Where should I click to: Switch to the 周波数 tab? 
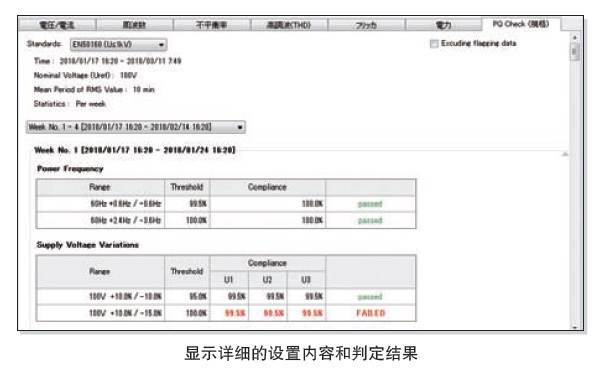pyautogui.click(x=134, y=25)
